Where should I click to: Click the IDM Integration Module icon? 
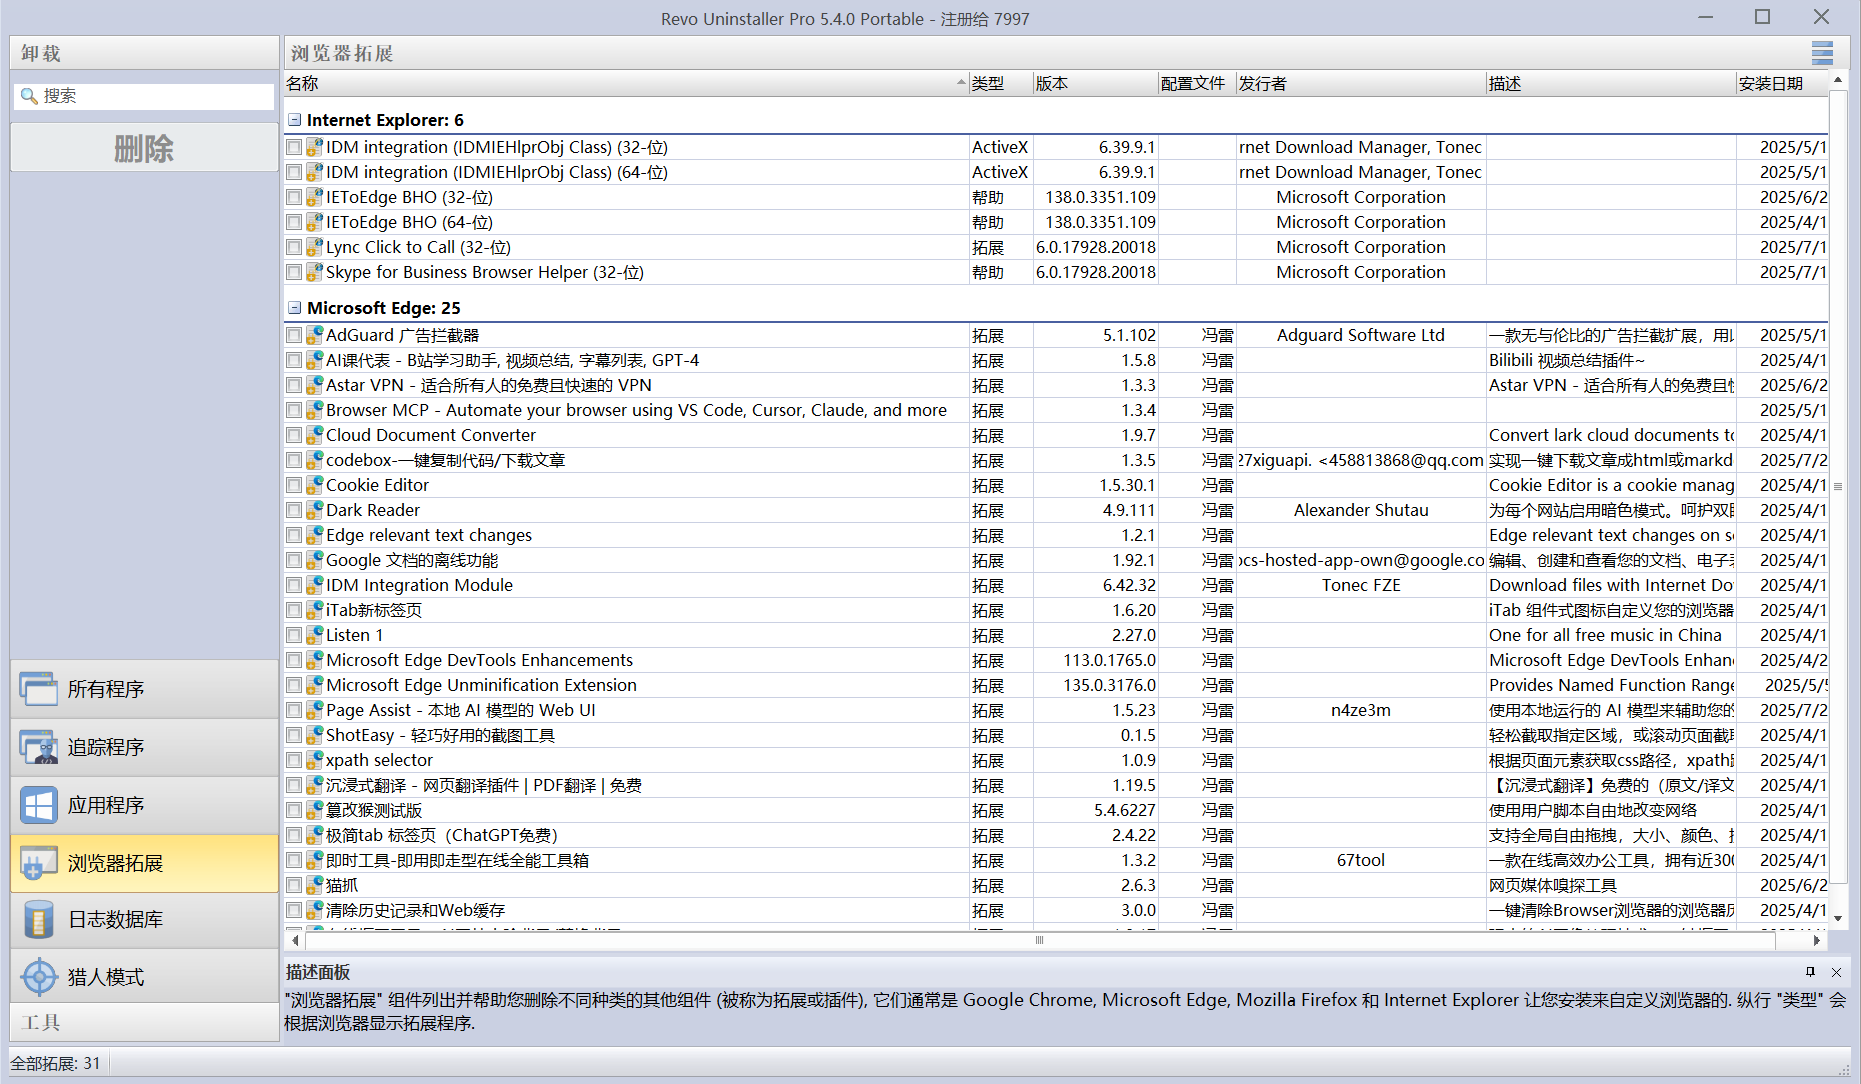pyautogui.click(x=314, y=585)
